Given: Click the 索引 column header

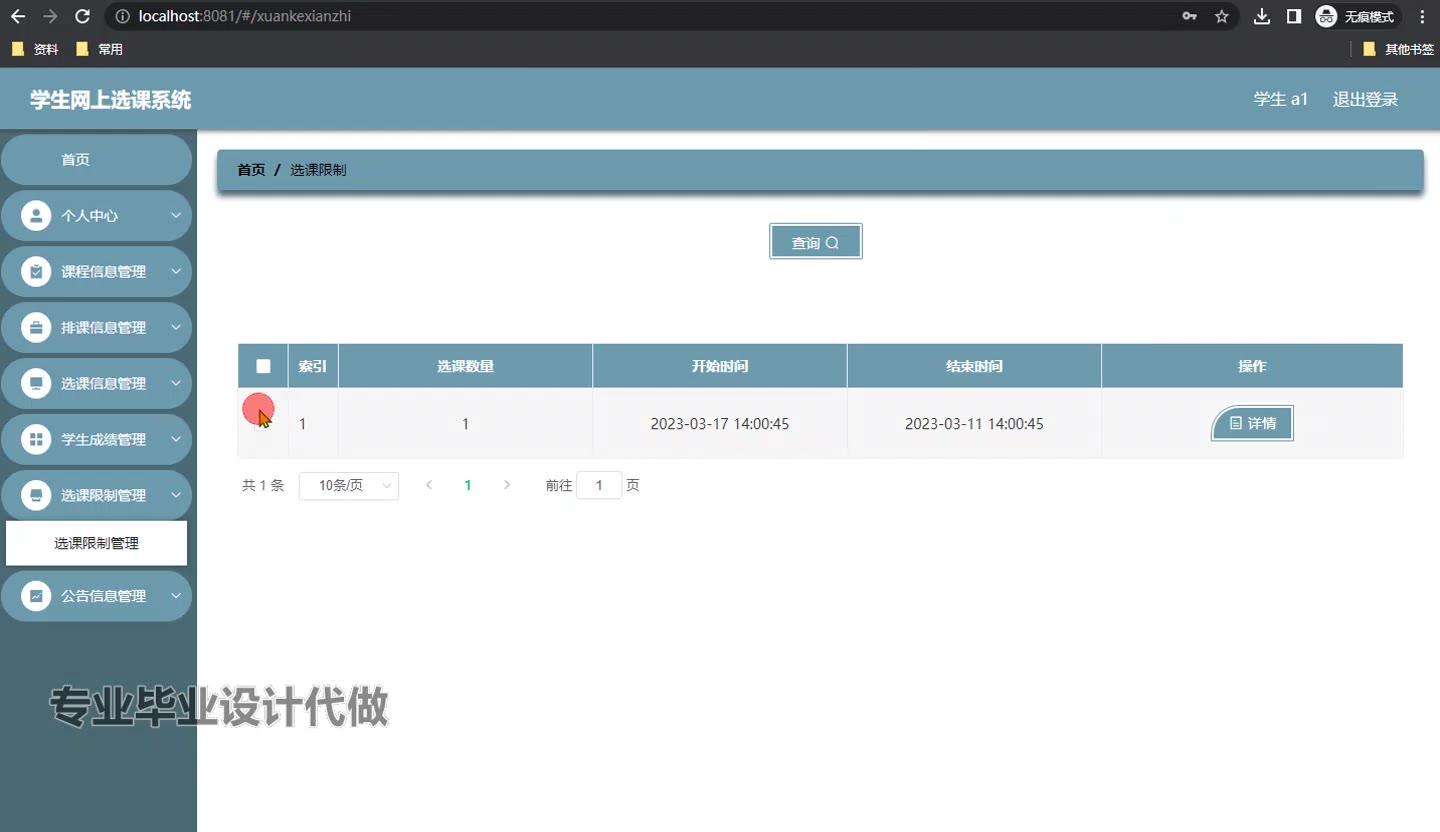Looking at the screenshot, I should [x=313, y=366].
